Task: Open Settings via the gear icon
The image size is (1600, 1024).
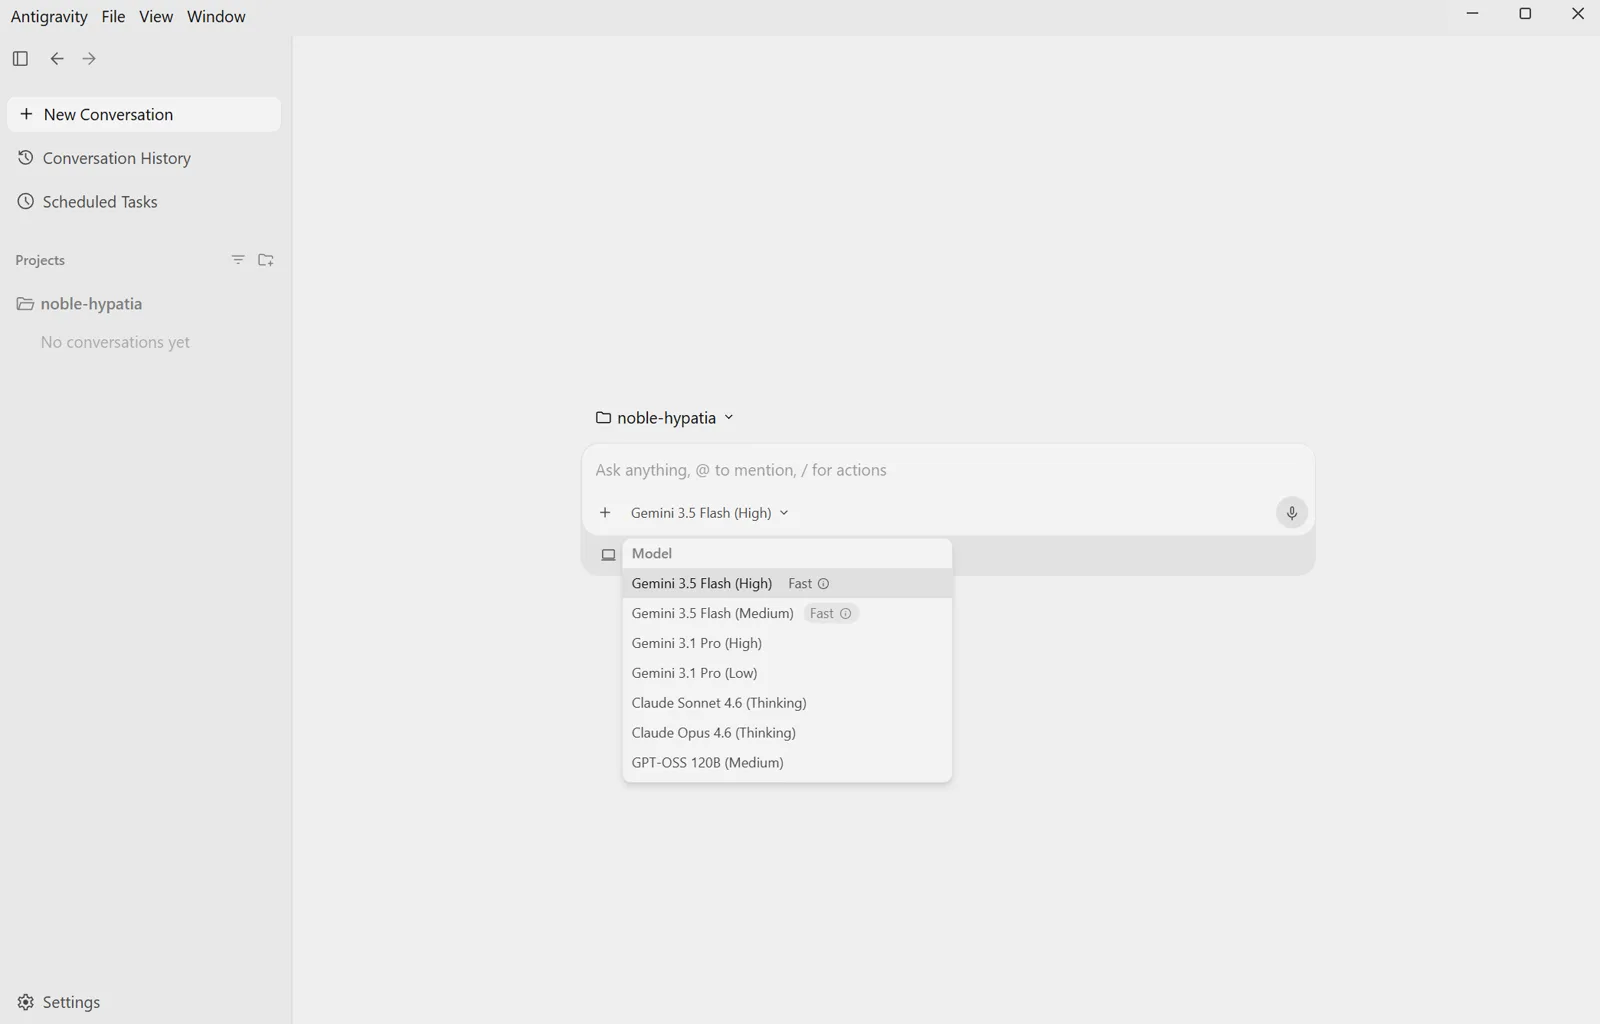Action: [26, 1002]
